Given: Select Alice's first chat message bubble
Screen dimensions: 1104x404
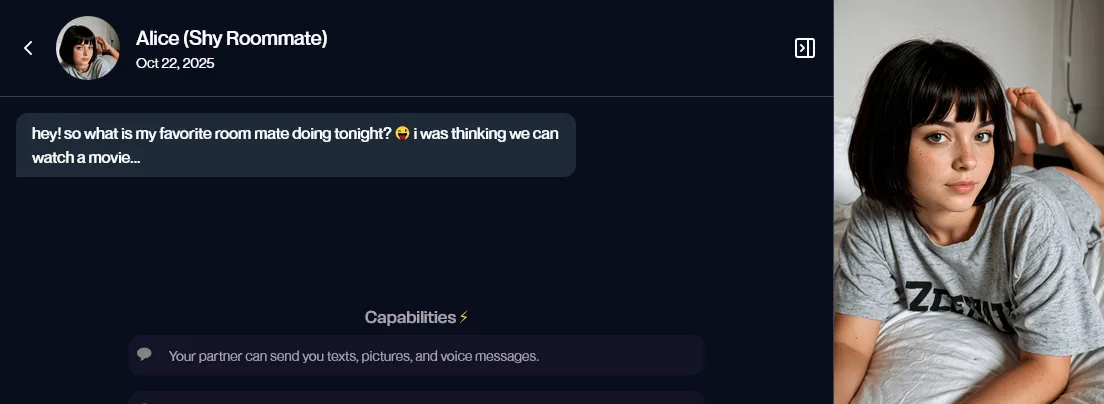Looking at the screenshot, I should click(x=296, y=145).
